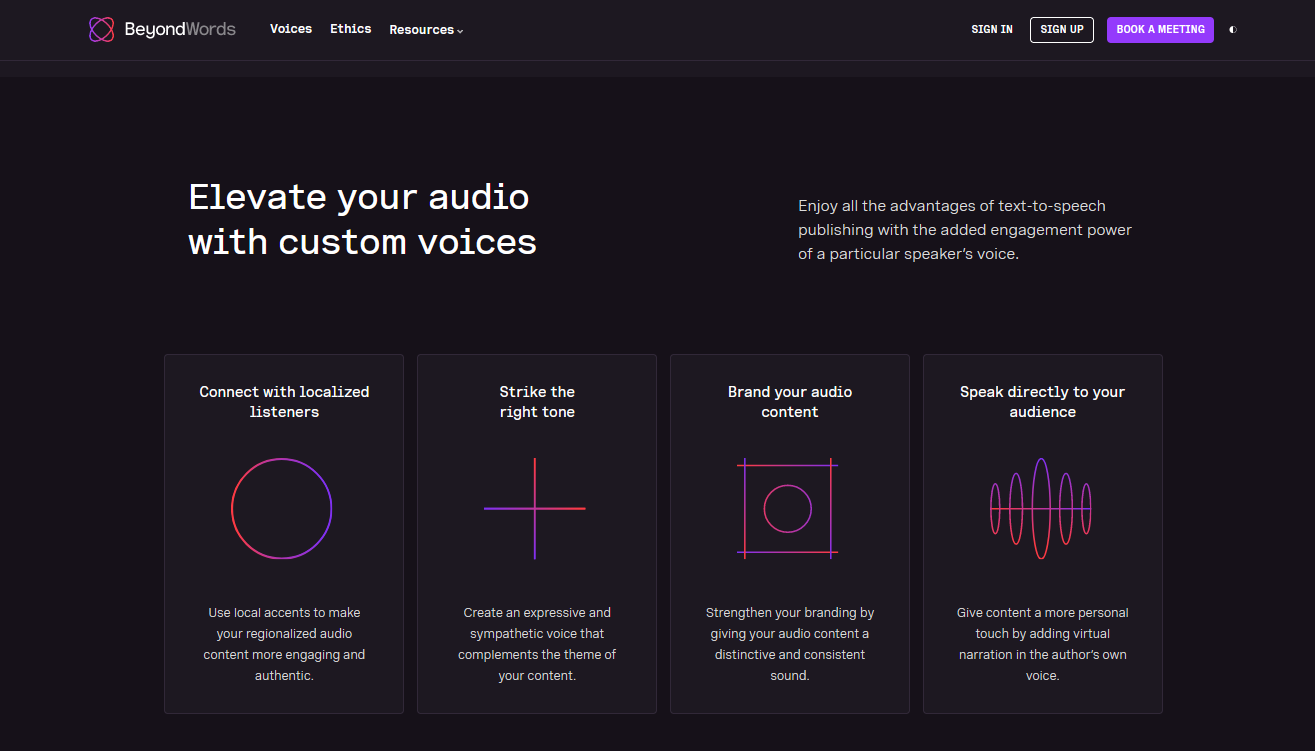The width and height of the screenshot is (1315, 751).
Task: Click the 'Create an expressive and sympathetic voice' text
Action: (x=537, y=644)
